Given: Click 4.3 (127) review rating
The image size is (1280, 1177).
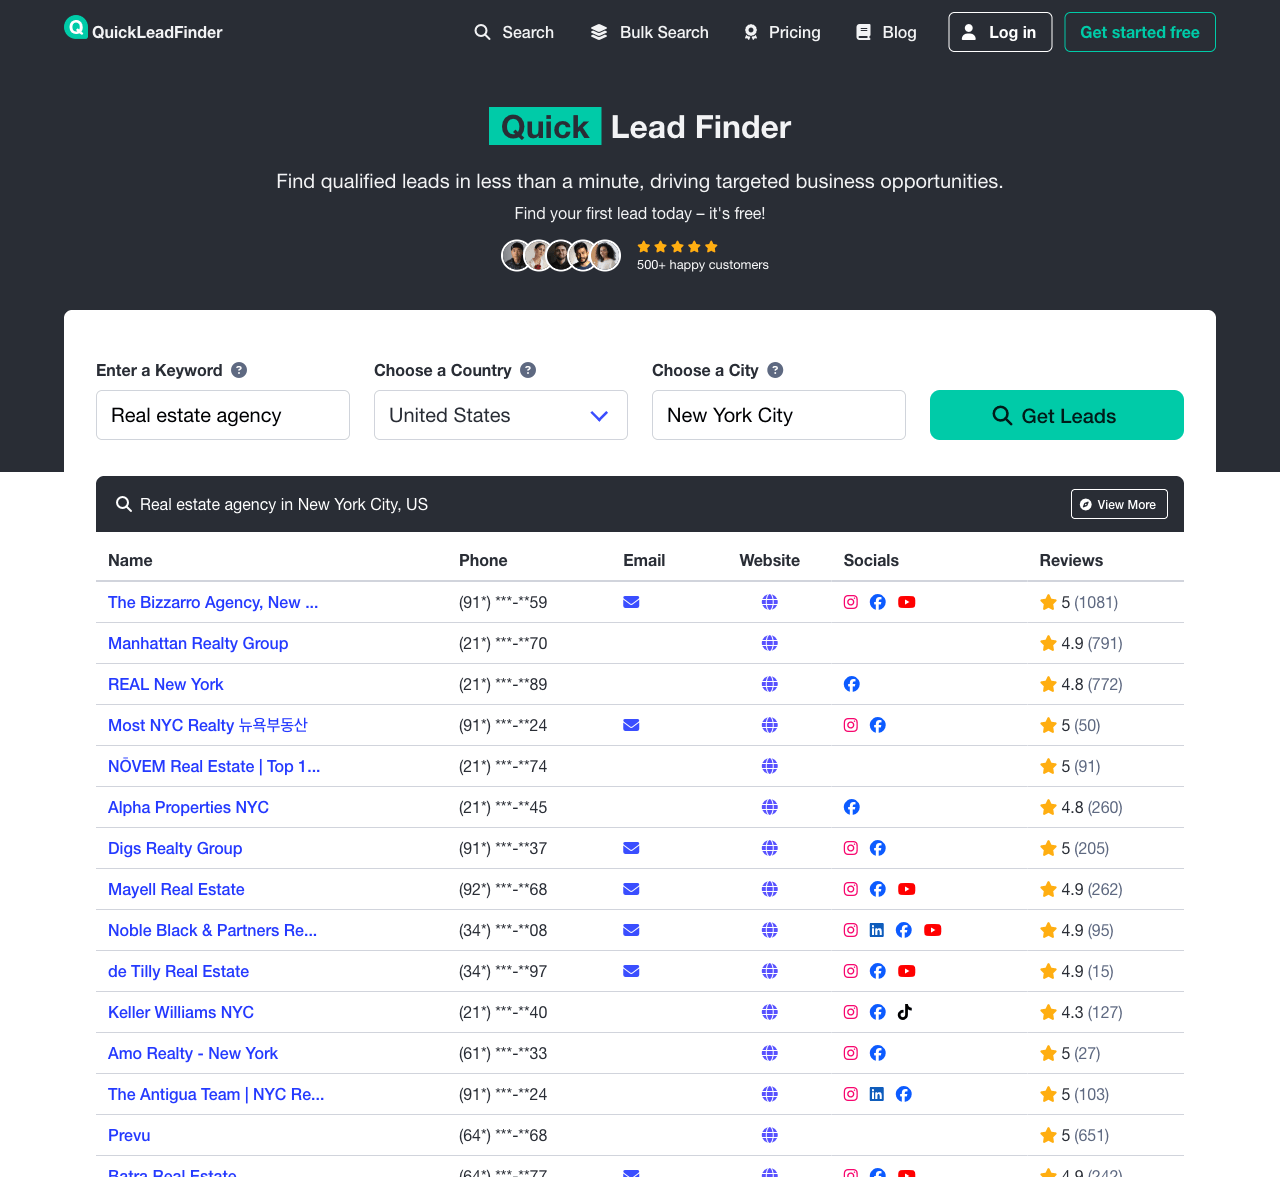Looking at the screenshot, I should tap(1081, 1012).
